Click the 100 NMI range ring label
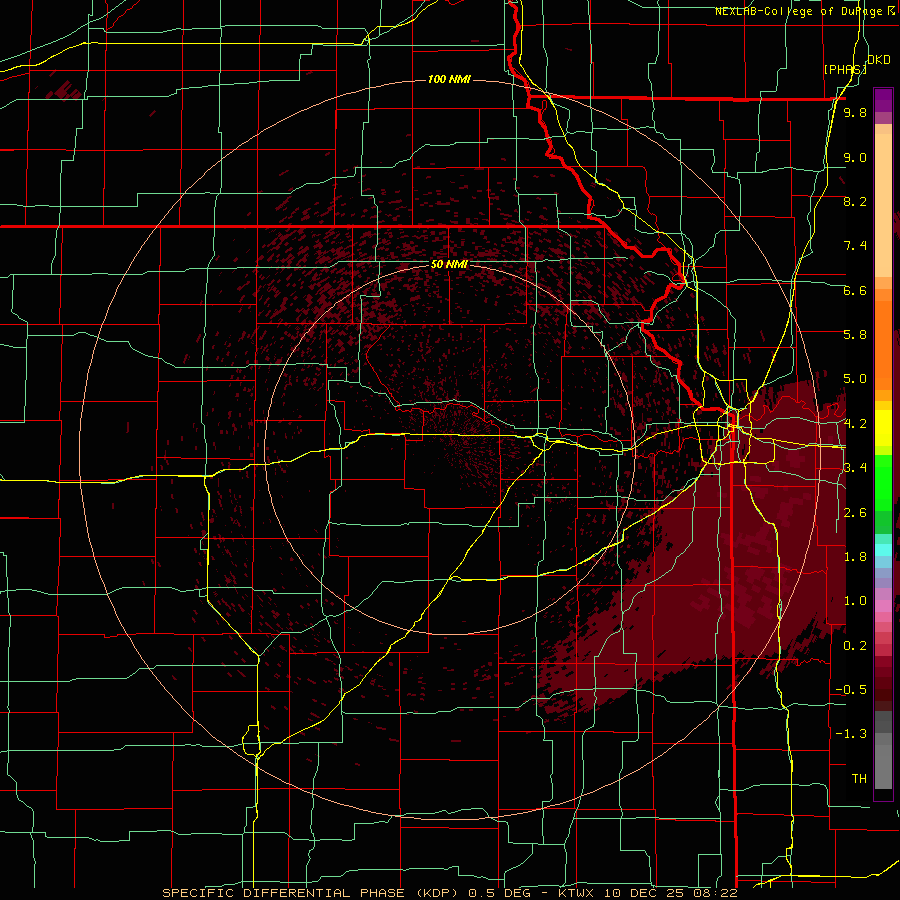Screen dimensions: 900x900 coord(449,79)
